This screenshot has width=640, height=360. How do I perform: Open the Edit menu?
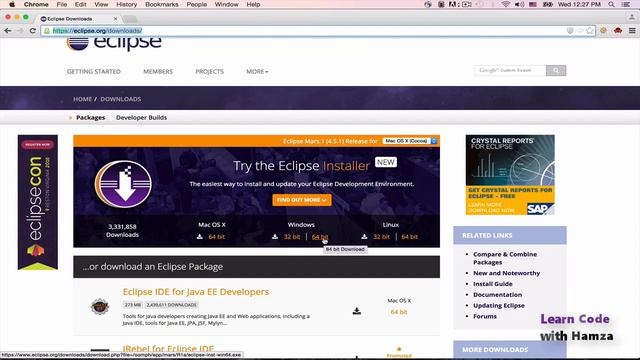pos(80,4)
